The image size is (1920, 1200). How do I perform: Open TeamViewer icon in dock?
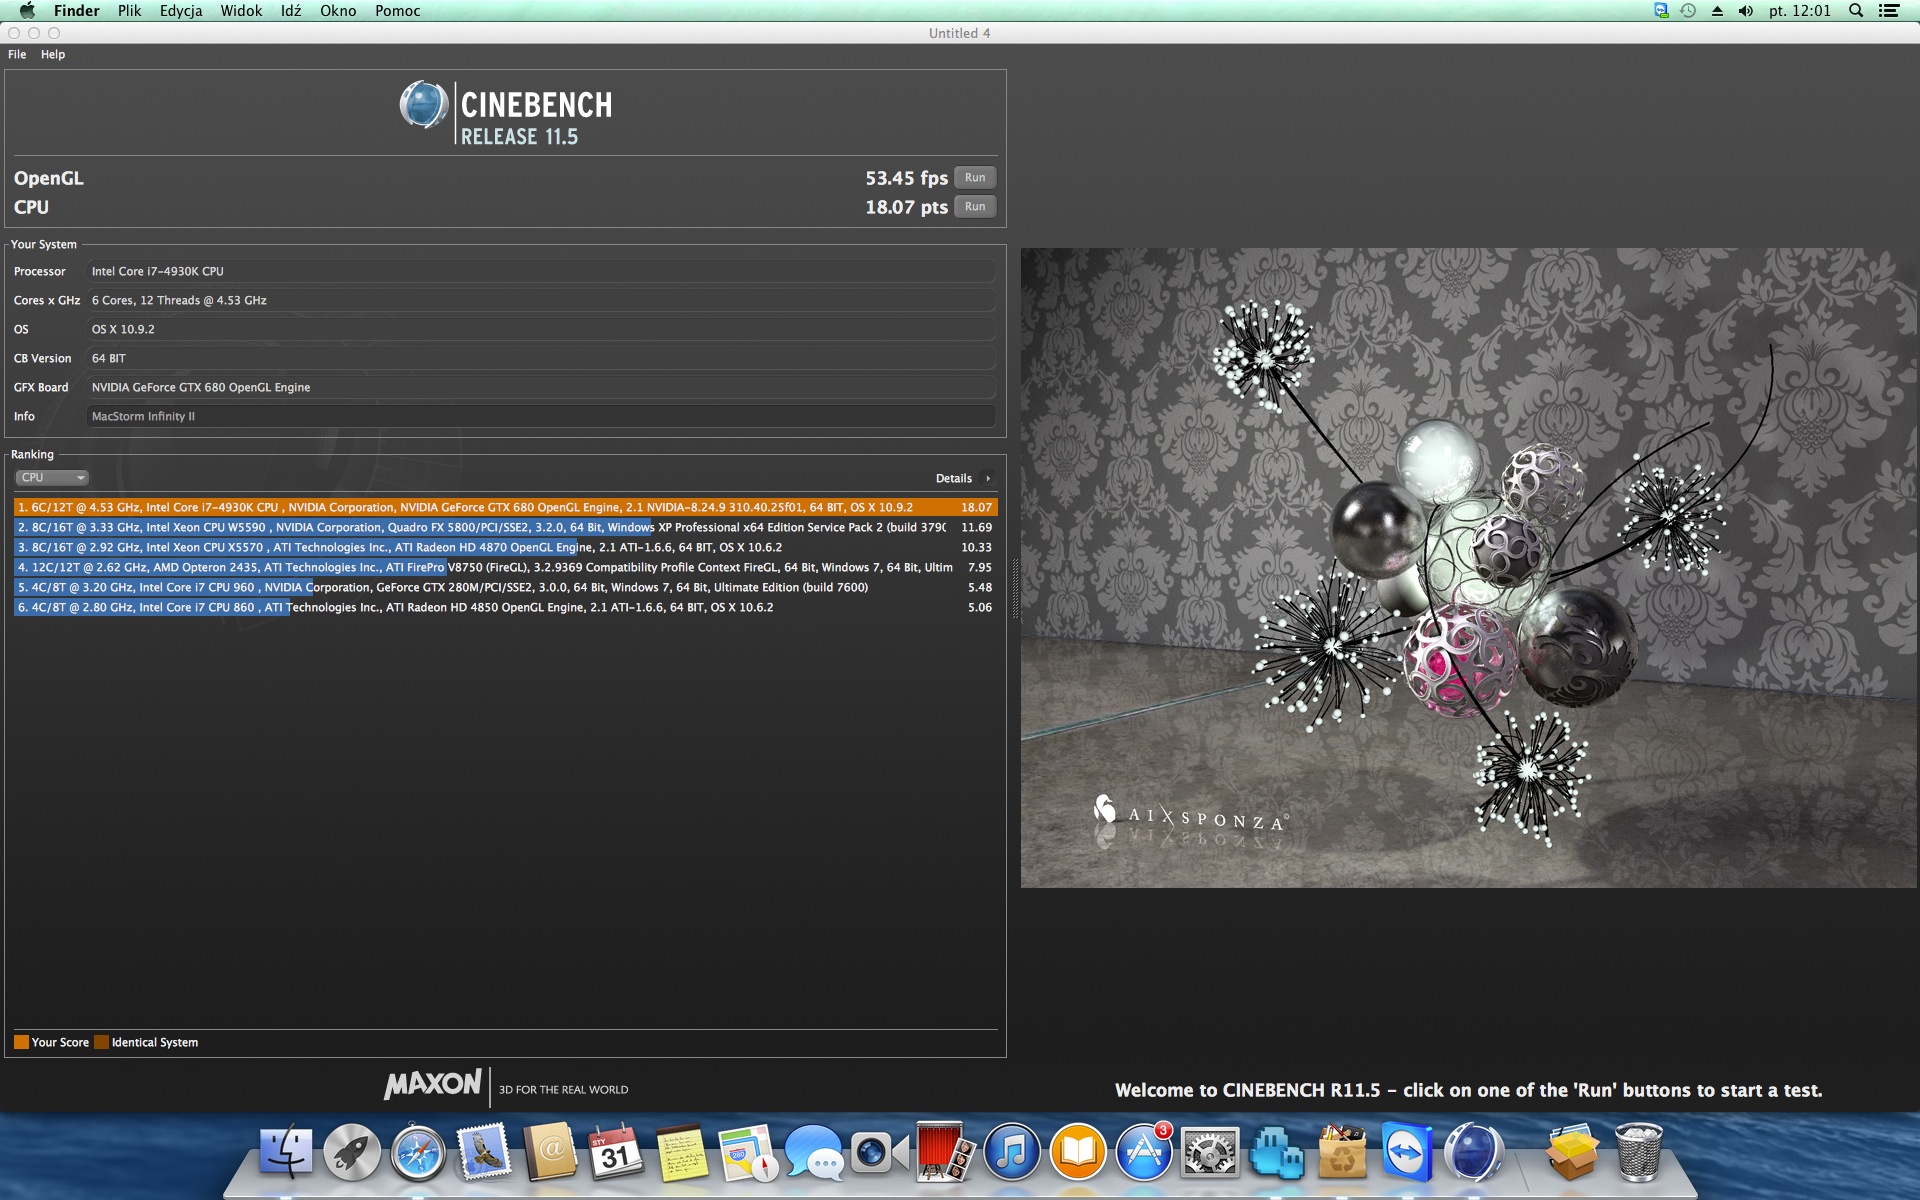click(x=1408, y=1153)
